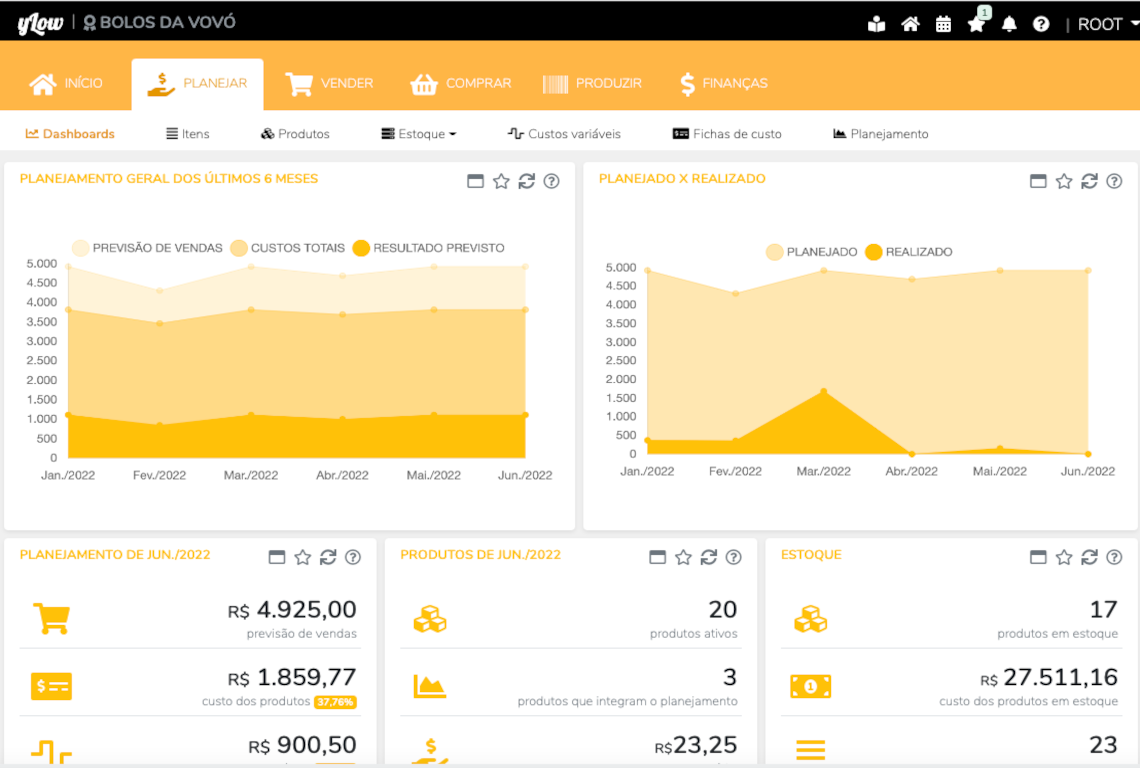Open the Finanças tab
This screenshot has height=768, width=1140.
[723, 84]
